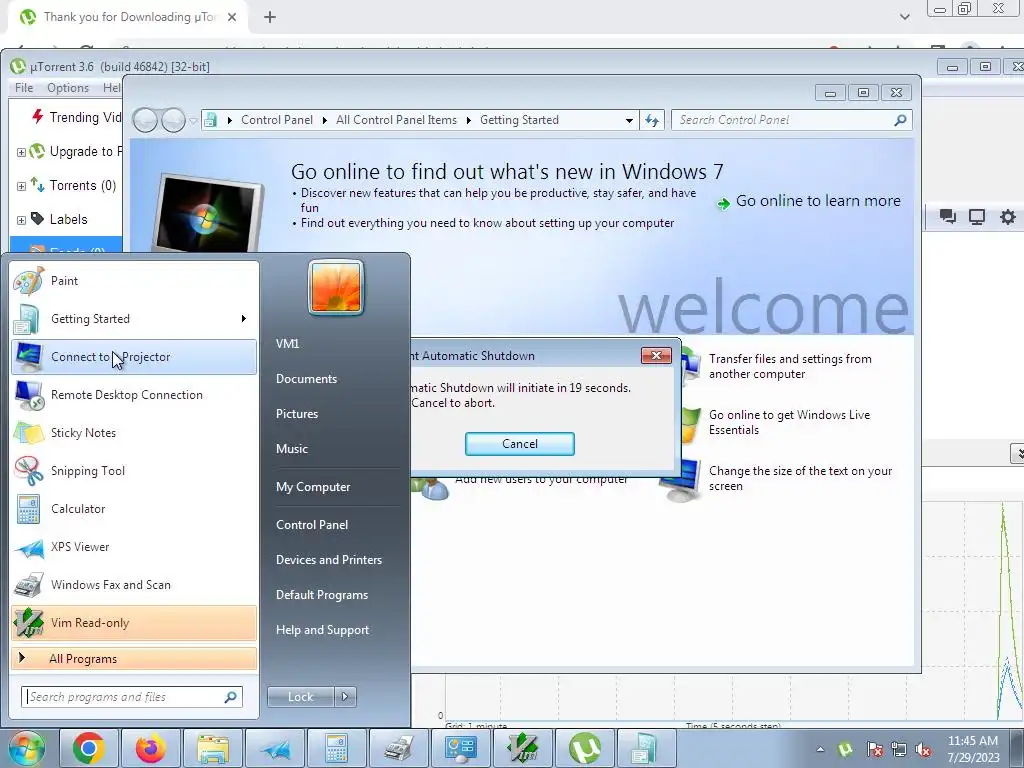Open Calculator from the Start menu list

[134, 509]
